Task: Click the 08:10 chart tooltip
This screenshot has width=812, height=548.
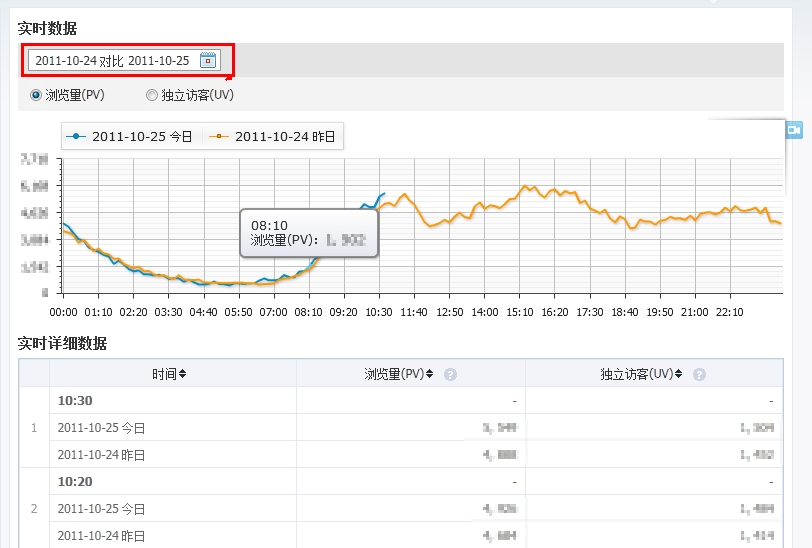Action: point(309,233)
